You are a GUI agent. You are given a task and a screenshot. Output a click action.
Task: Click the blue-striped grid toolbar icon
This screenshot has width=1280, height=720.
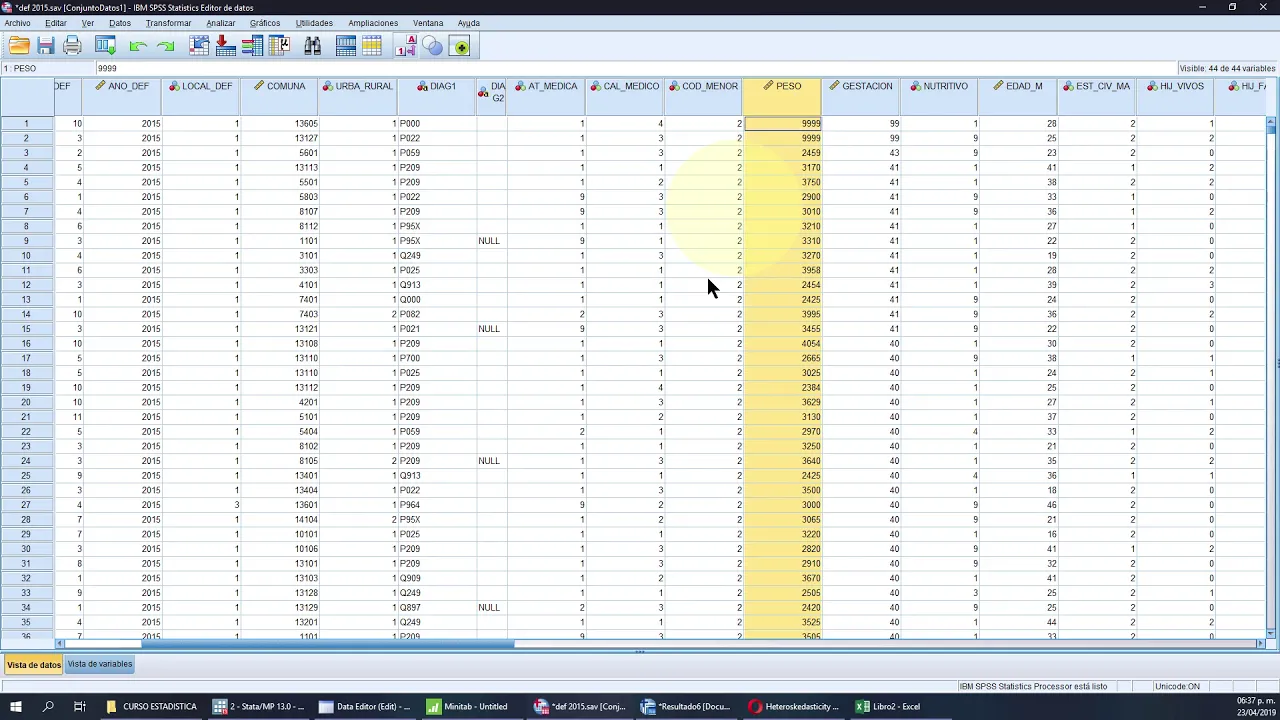click(346, 46)
